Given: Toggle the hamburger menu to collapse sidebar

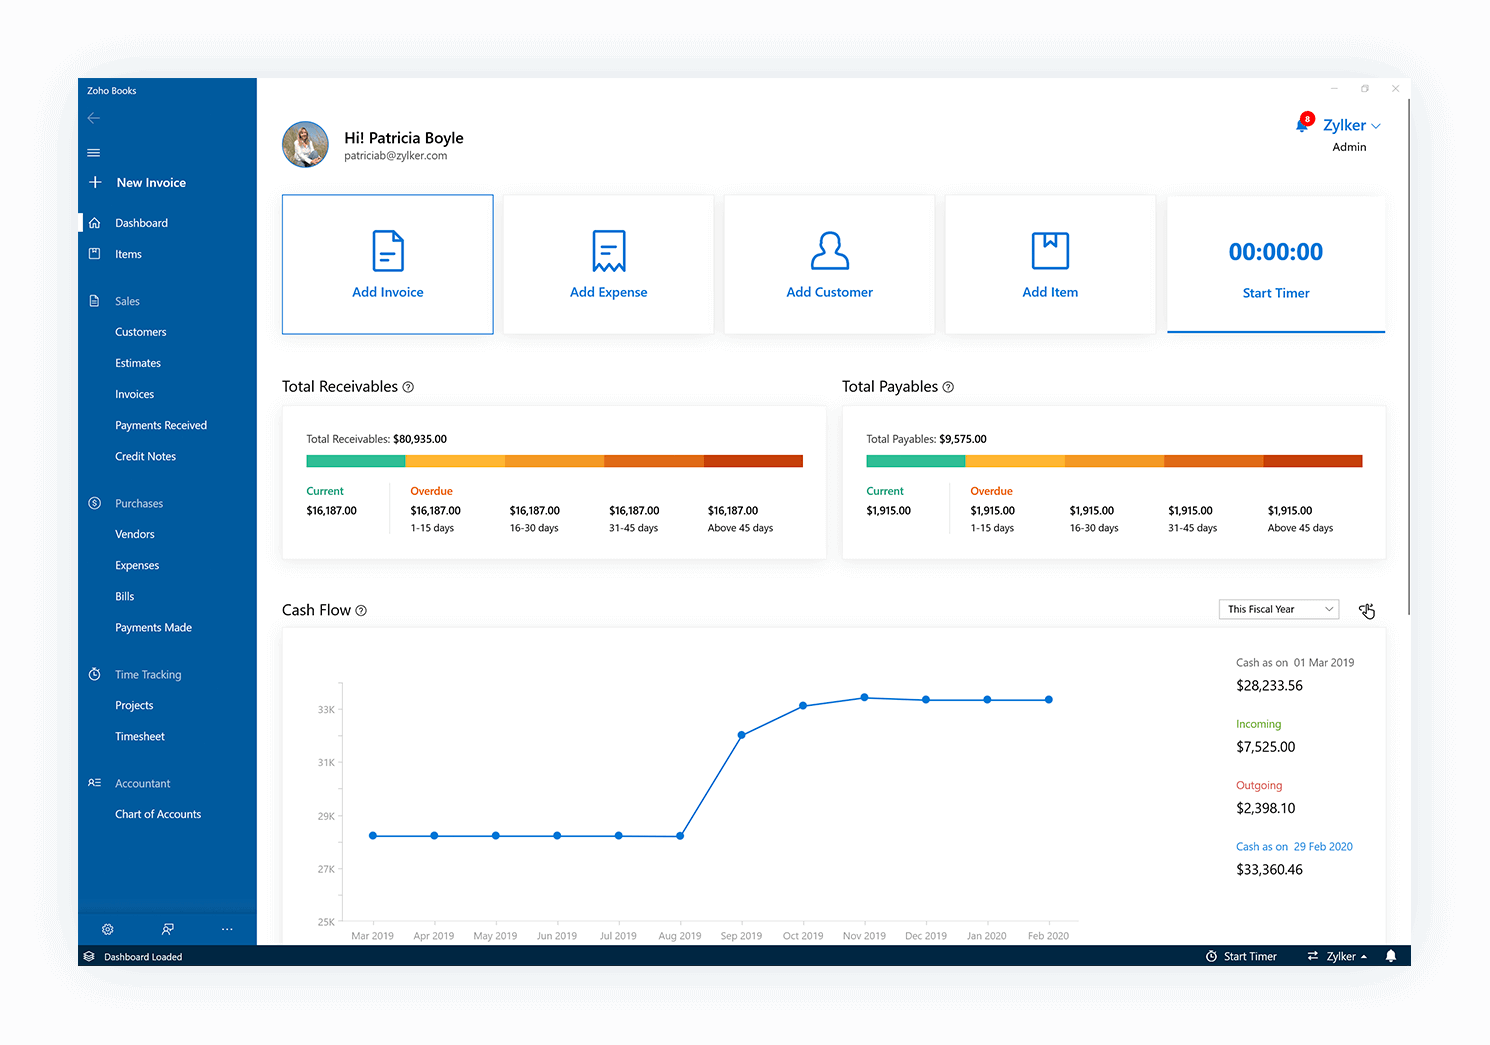Looking at the screenshot, I should tap(94, 153).
